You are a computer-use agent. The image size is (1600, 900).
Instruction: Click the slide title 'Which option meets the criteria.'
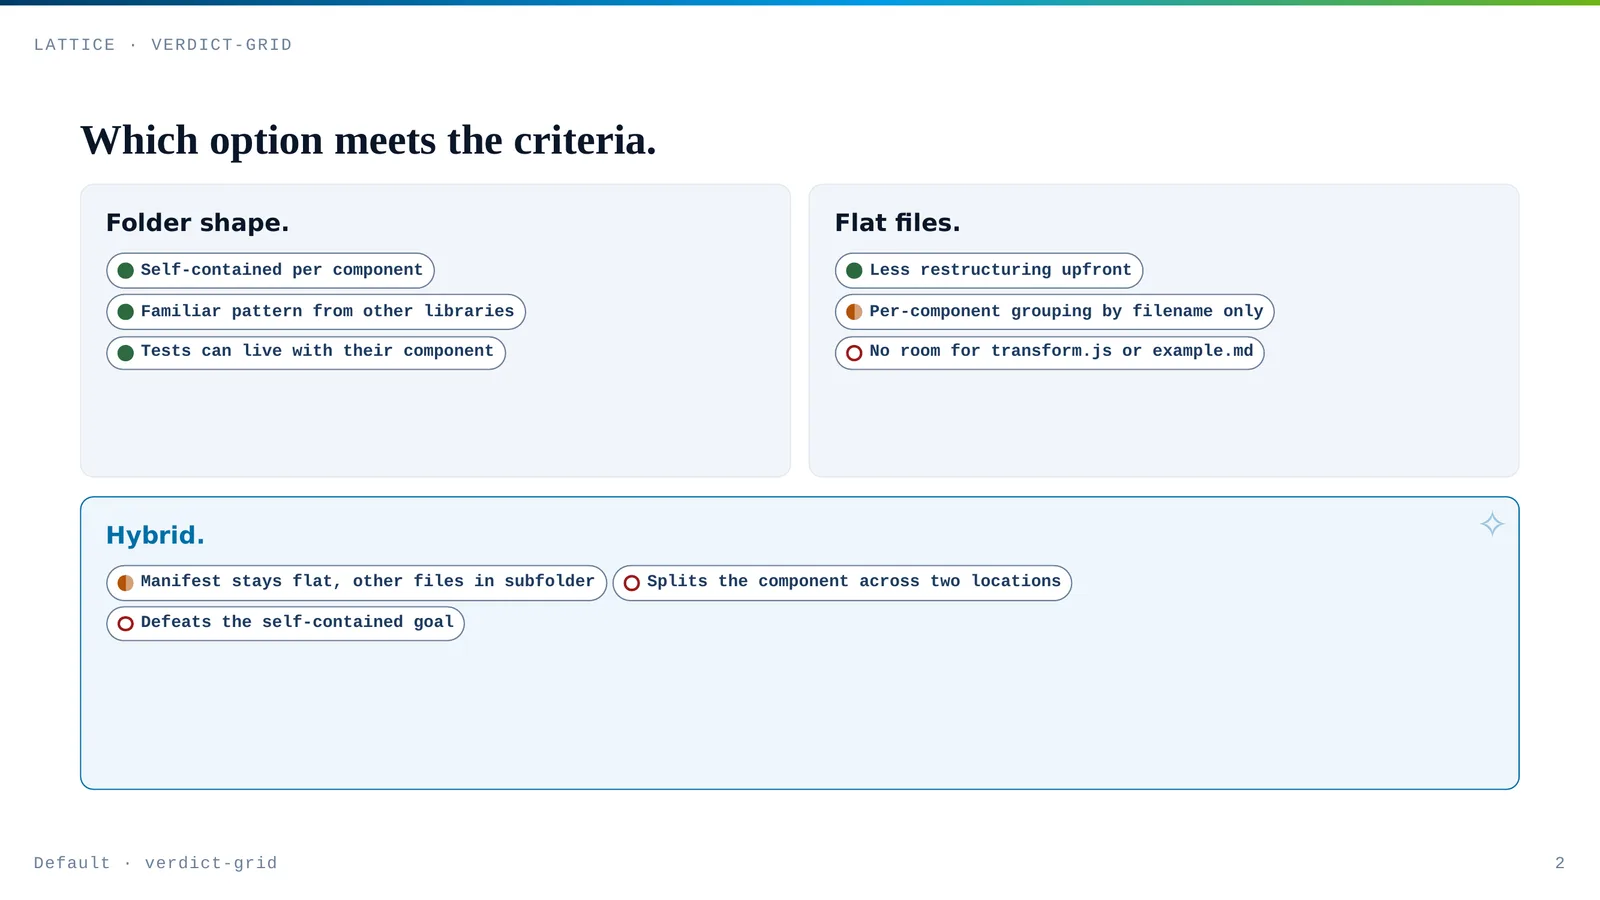368,141
